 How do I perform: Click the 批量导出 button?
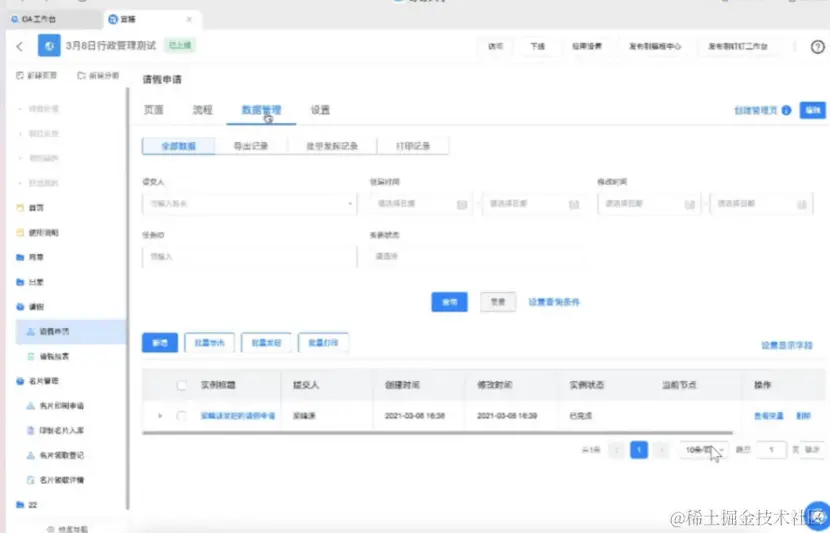click(209, 343)
